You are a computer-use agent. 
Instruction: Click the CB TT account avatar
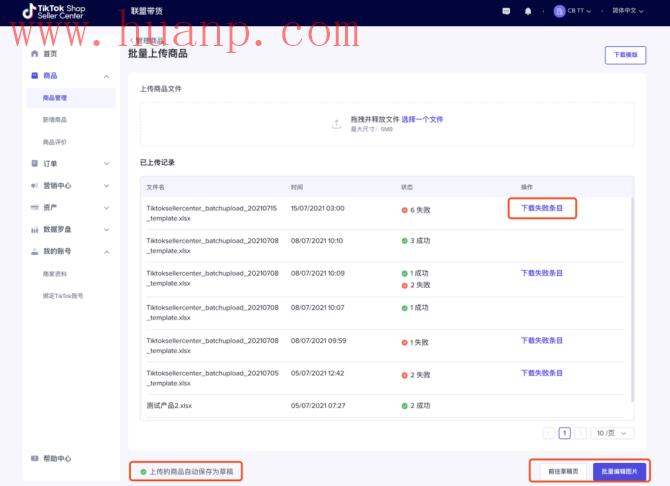559,11
